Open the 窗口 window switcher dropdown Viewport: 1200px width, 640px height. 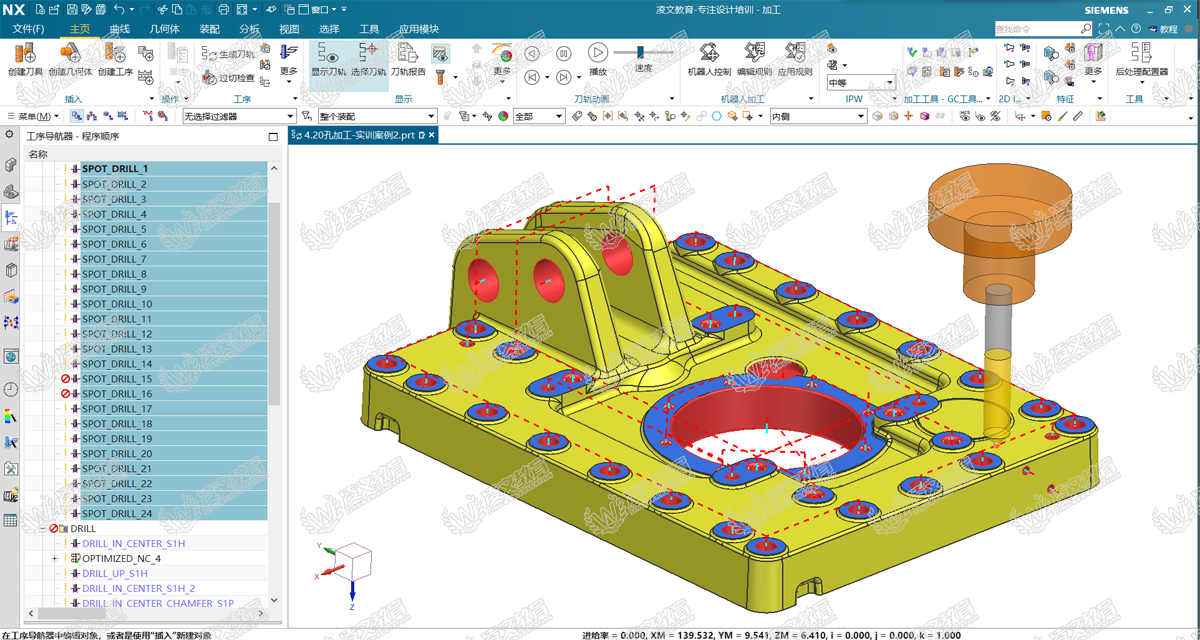(x=326, y=9)
